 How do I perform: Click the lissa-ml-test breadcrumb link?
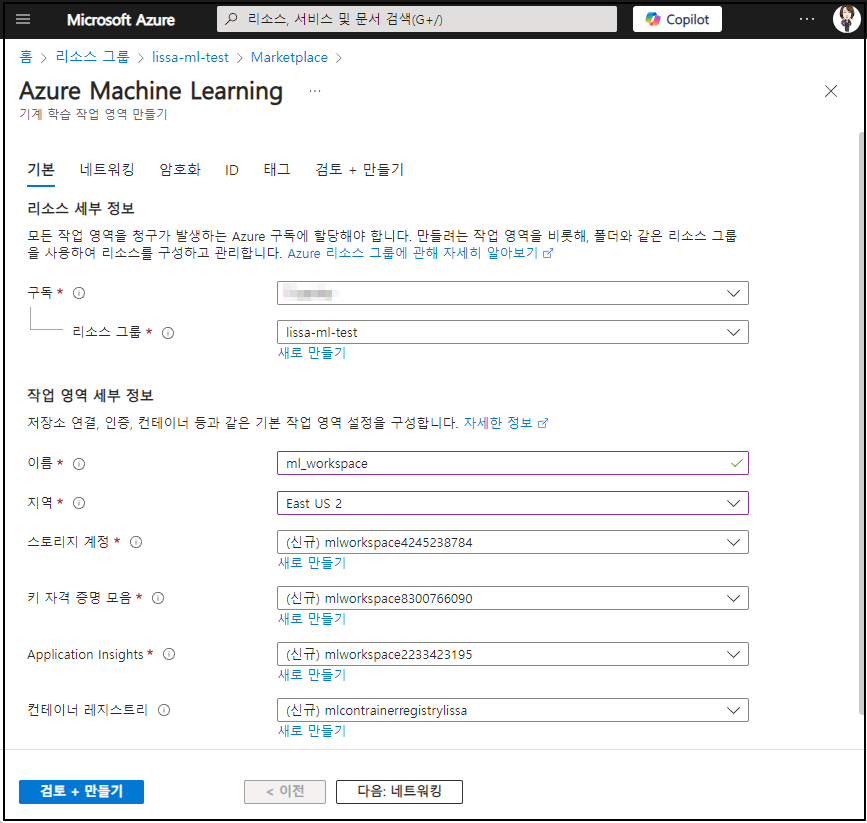click(x=190, y=57)
